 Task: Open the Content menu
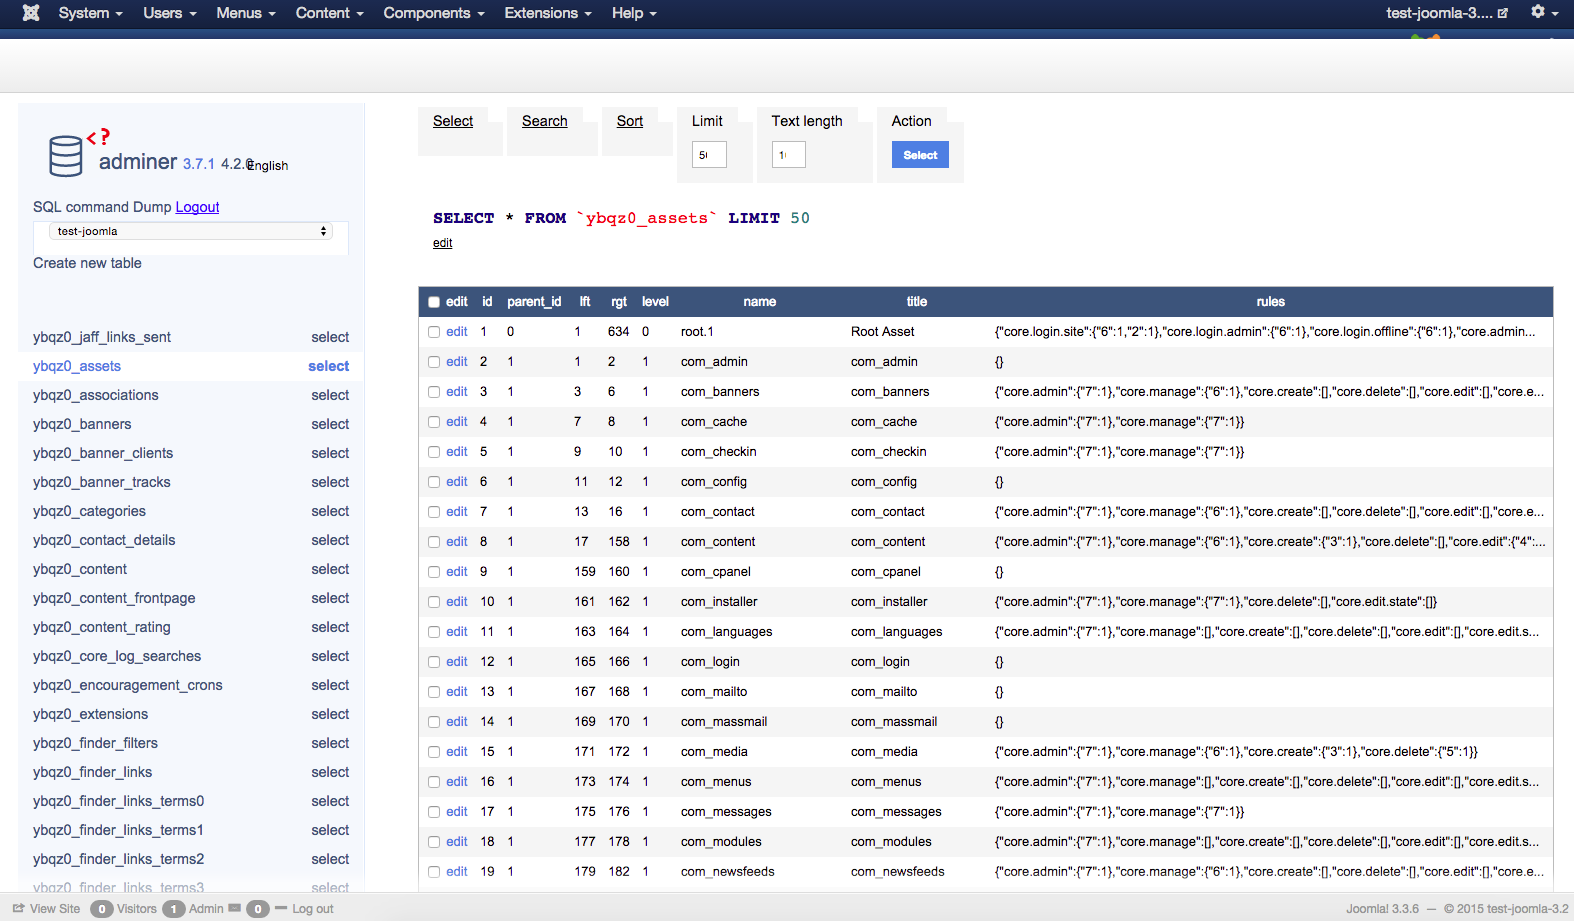pyautogui.click(x=329, y=13)
